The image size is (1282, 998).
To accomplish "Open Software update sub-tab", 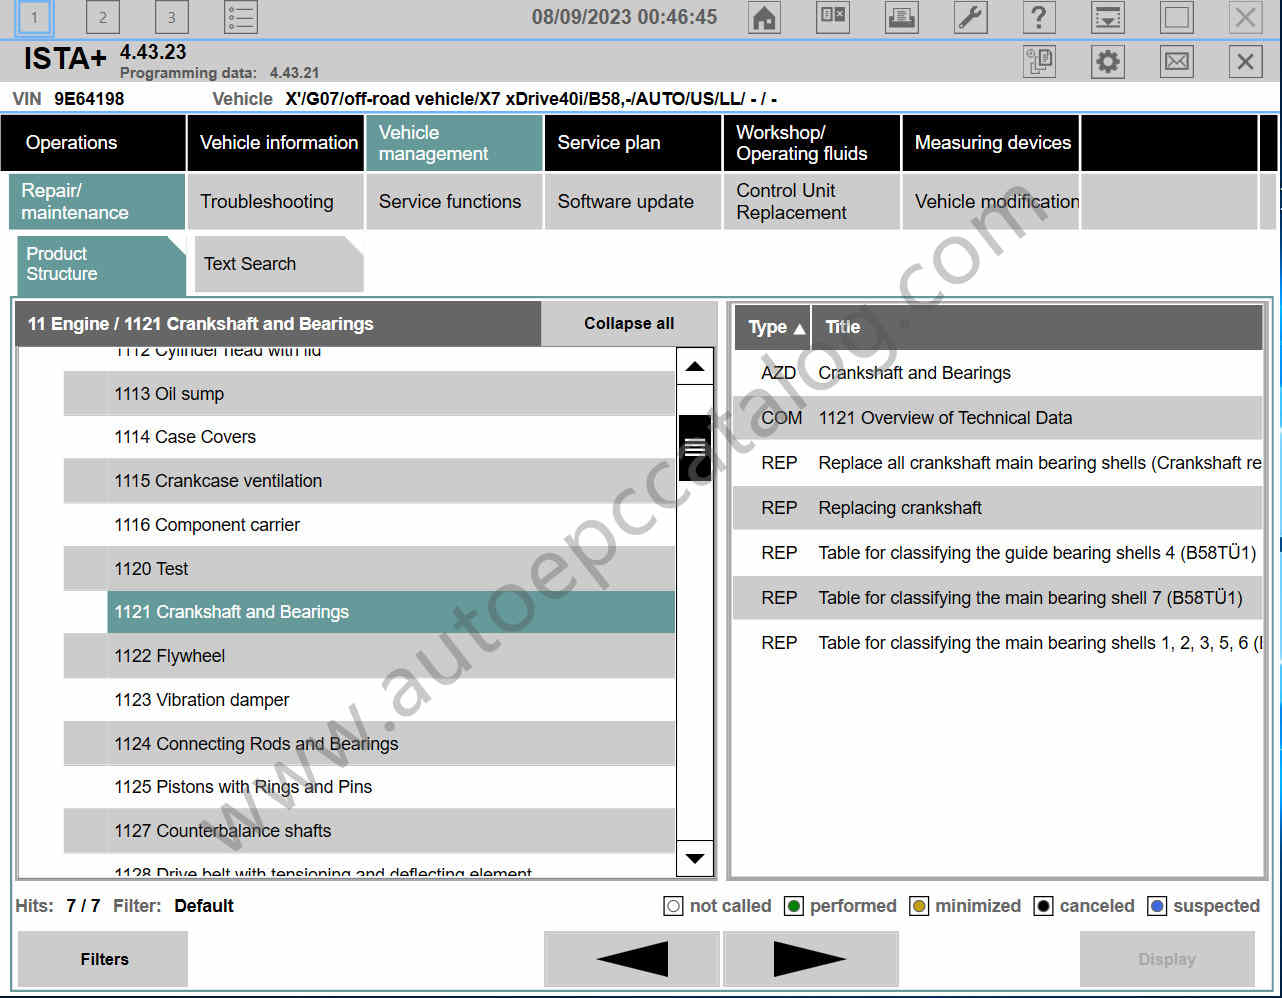I will (x=633, y=202).
